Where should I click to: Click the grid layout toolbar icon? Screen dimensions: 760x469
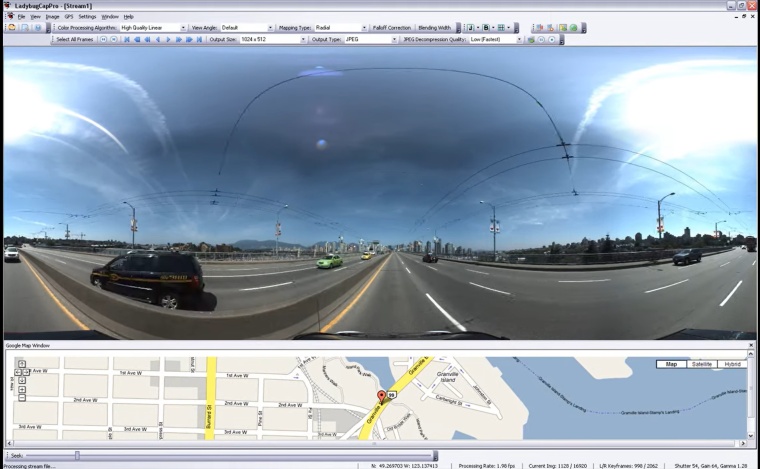pyautogui.click(x=501, y=28)
